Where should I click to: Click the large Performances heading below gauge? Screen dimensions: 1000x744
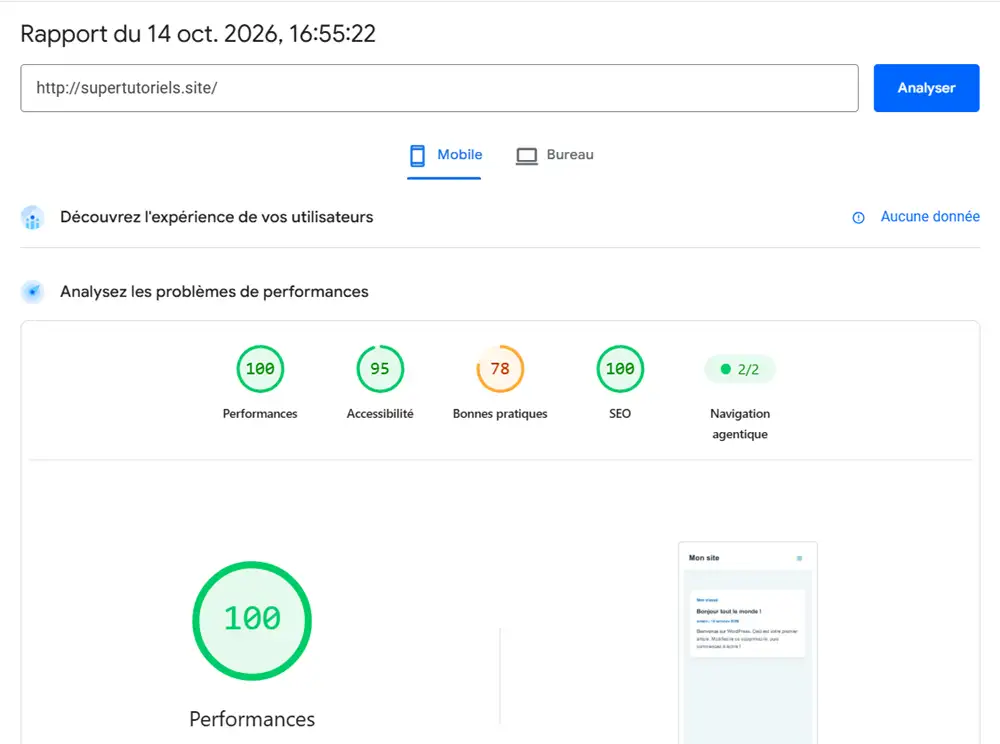252,719
